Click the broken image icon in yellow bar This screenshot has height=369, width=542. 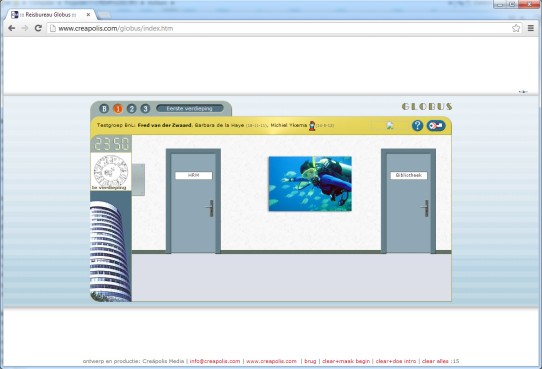390,126
